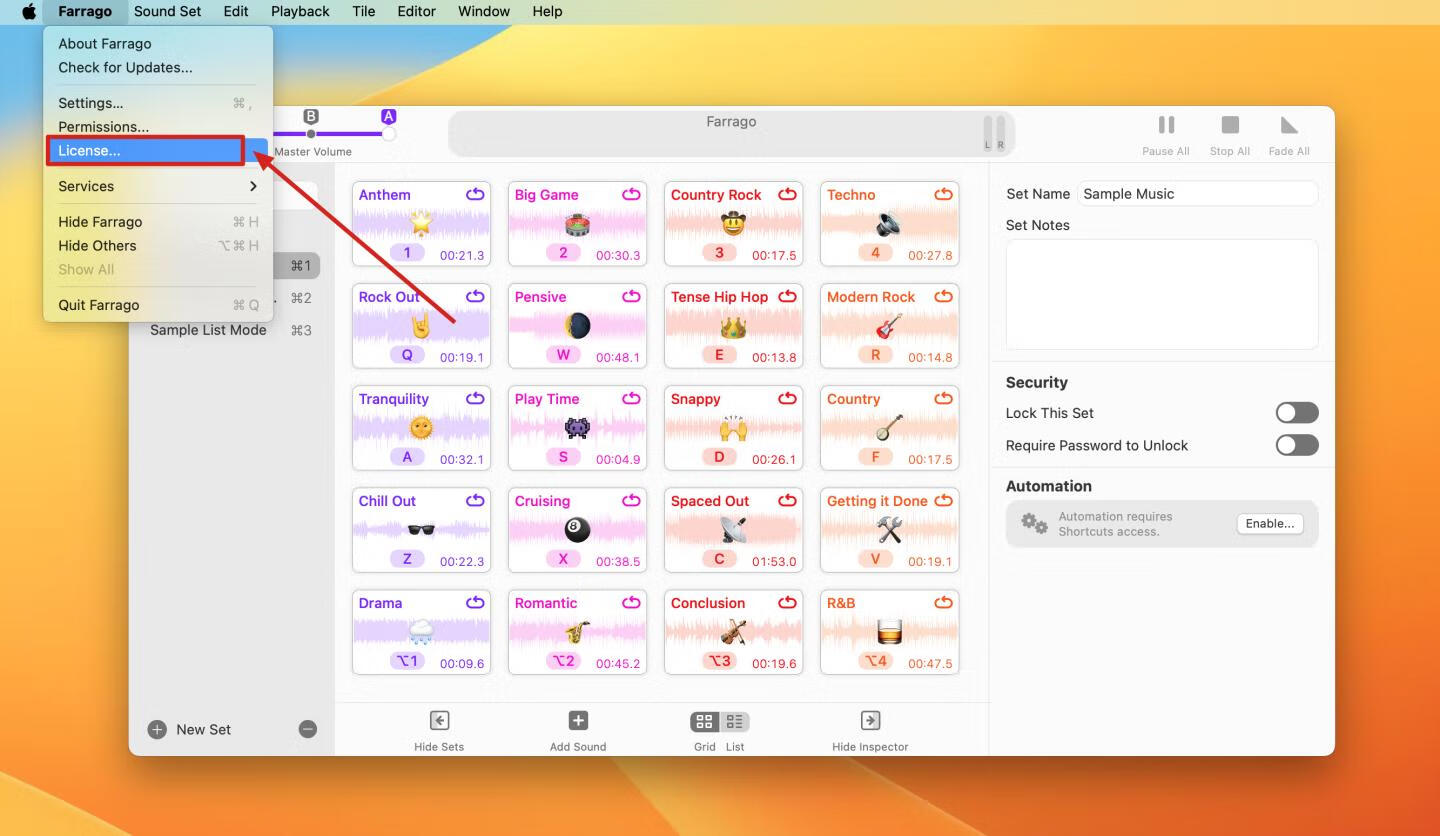
Task: Click the Set Name input field
Action: coord(1197,194)
